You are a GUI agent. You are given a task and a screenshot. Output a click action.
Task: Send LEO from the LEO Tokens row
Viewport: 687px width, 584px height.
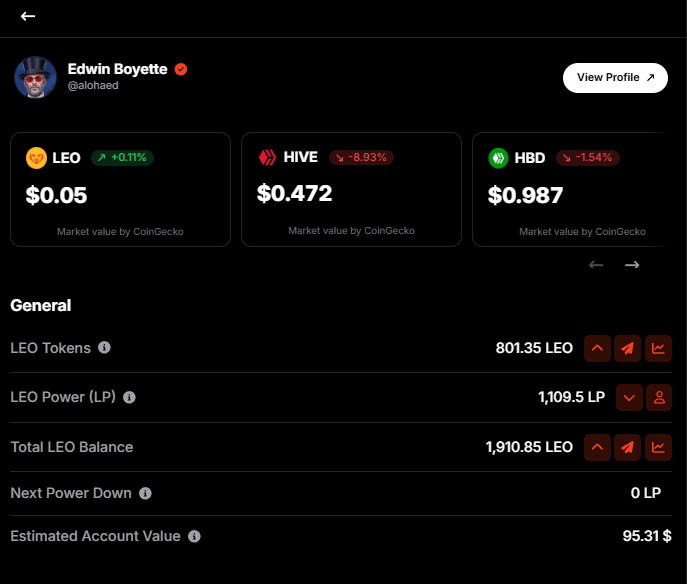627,348
